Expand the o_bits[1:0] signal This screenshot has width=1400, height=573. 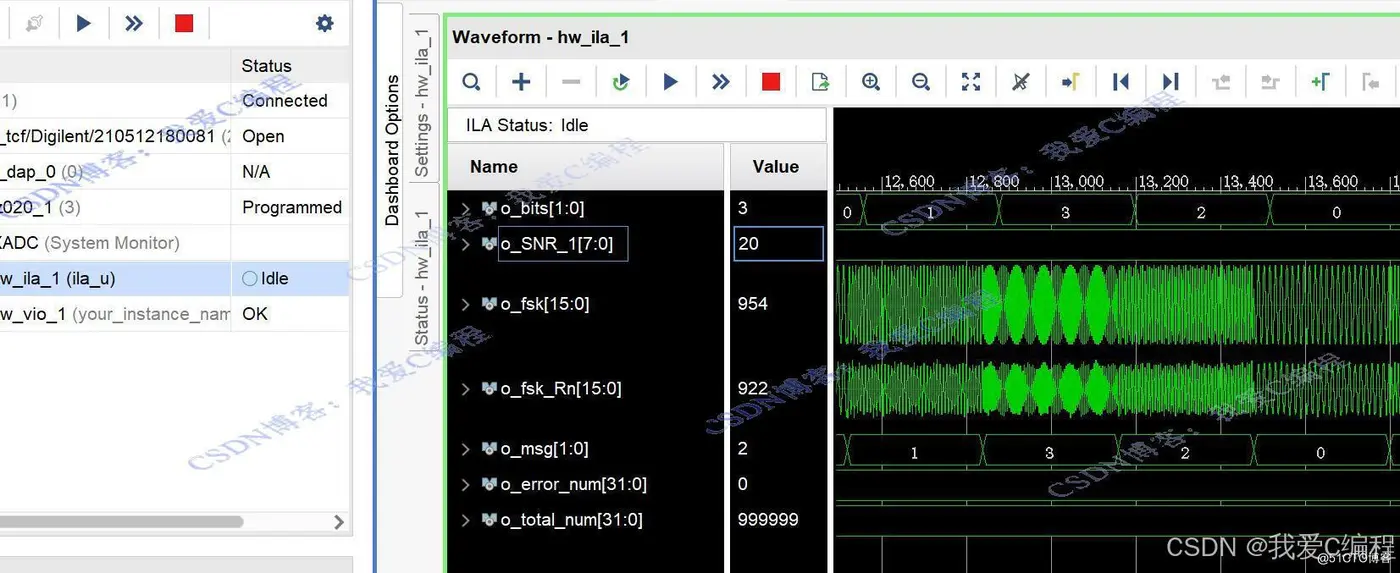[x=465, y=208]
